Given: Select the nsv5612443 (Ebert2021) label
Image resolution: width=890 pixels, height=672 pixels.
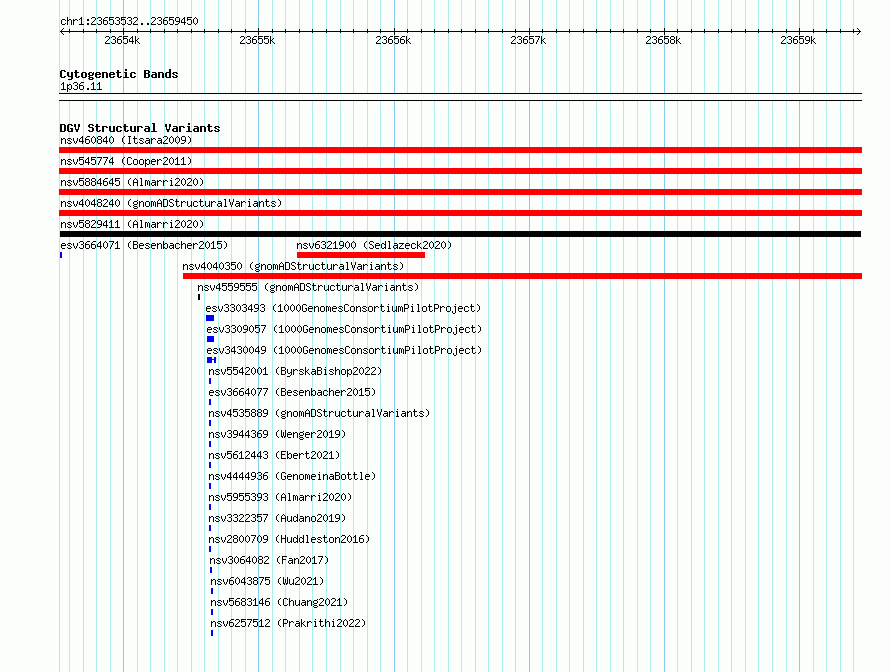Looking at the screenshot, I should pyautogui.click(x=274, y=455).
